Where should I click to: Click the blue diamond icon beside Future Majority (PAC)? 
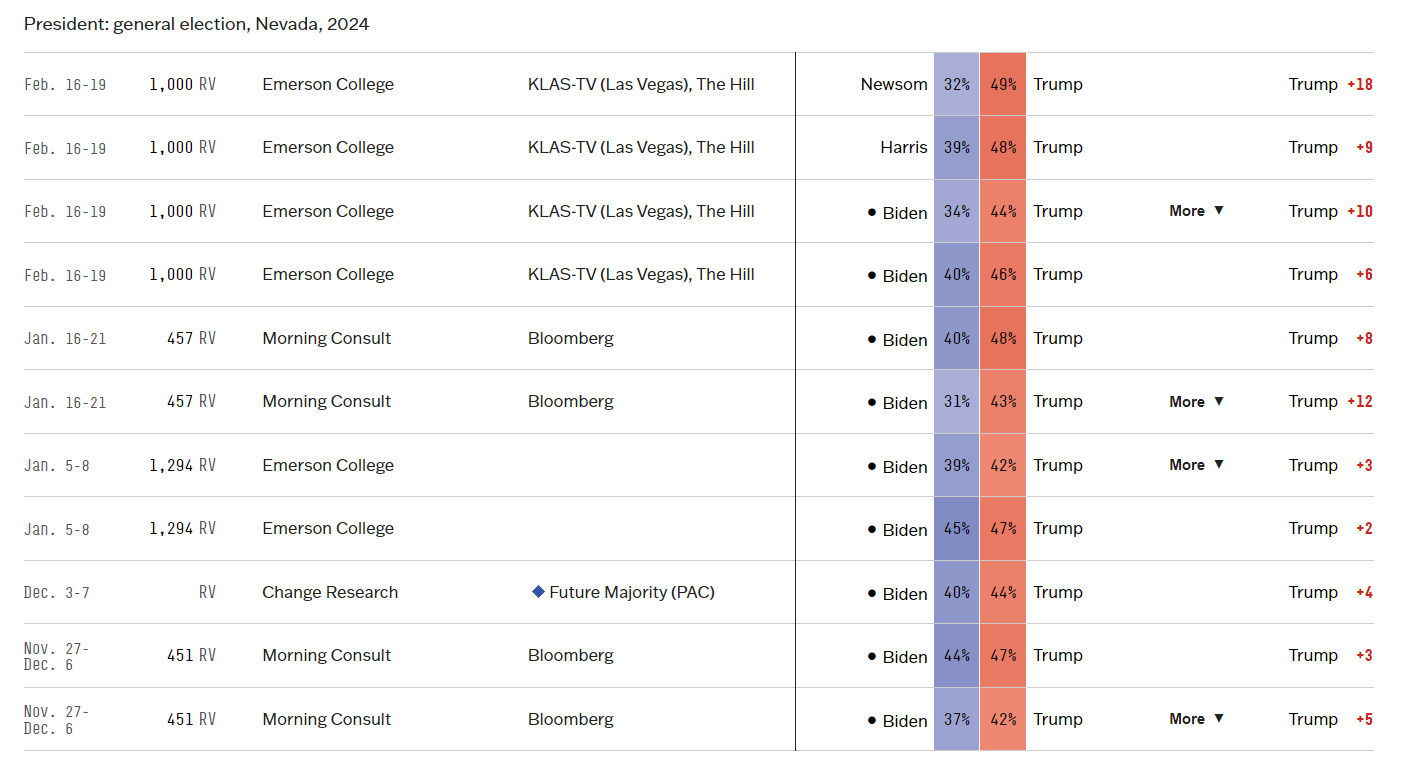tap(538, 592)
